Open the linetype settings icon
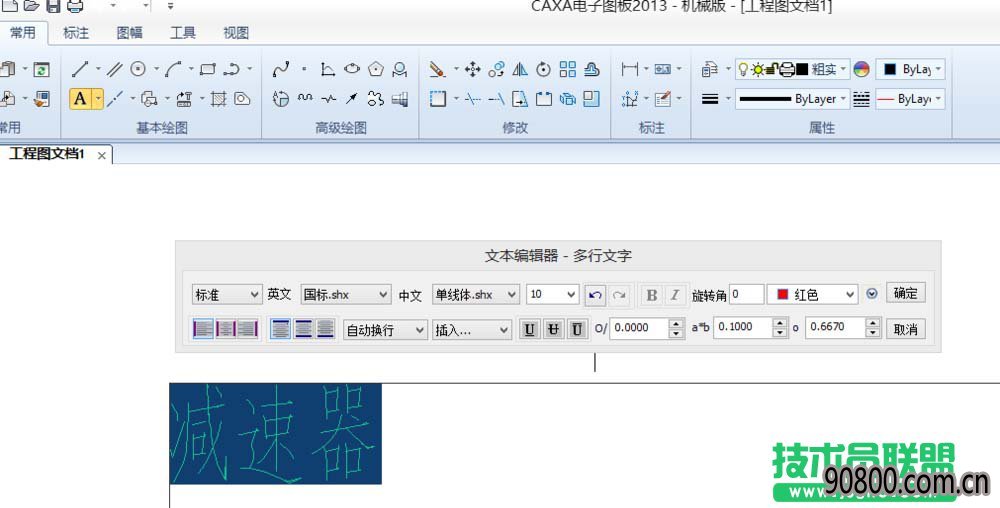 862,99
